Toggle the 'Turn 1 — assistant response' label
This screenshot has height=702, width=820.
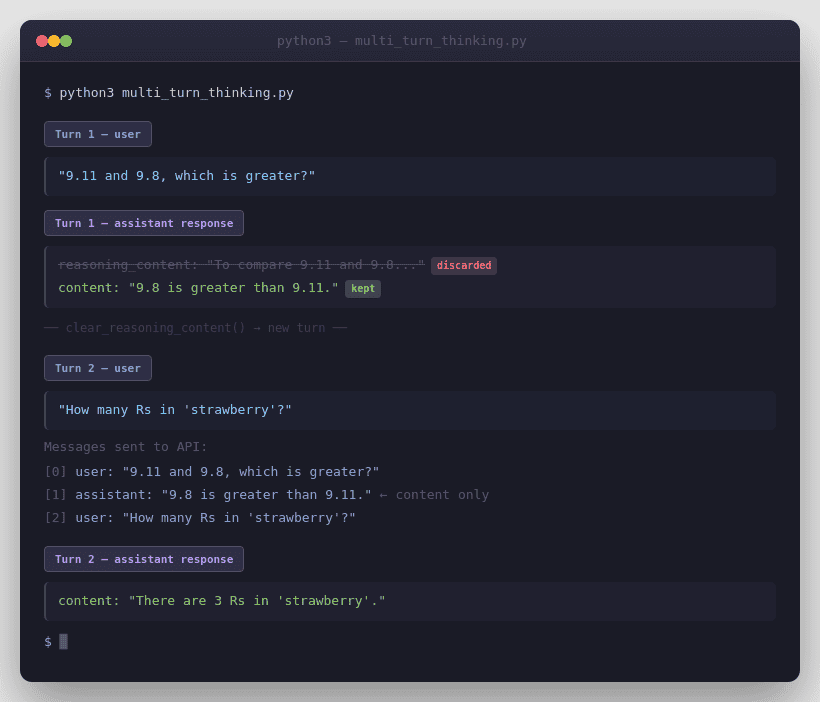click(x=143, y=222)
